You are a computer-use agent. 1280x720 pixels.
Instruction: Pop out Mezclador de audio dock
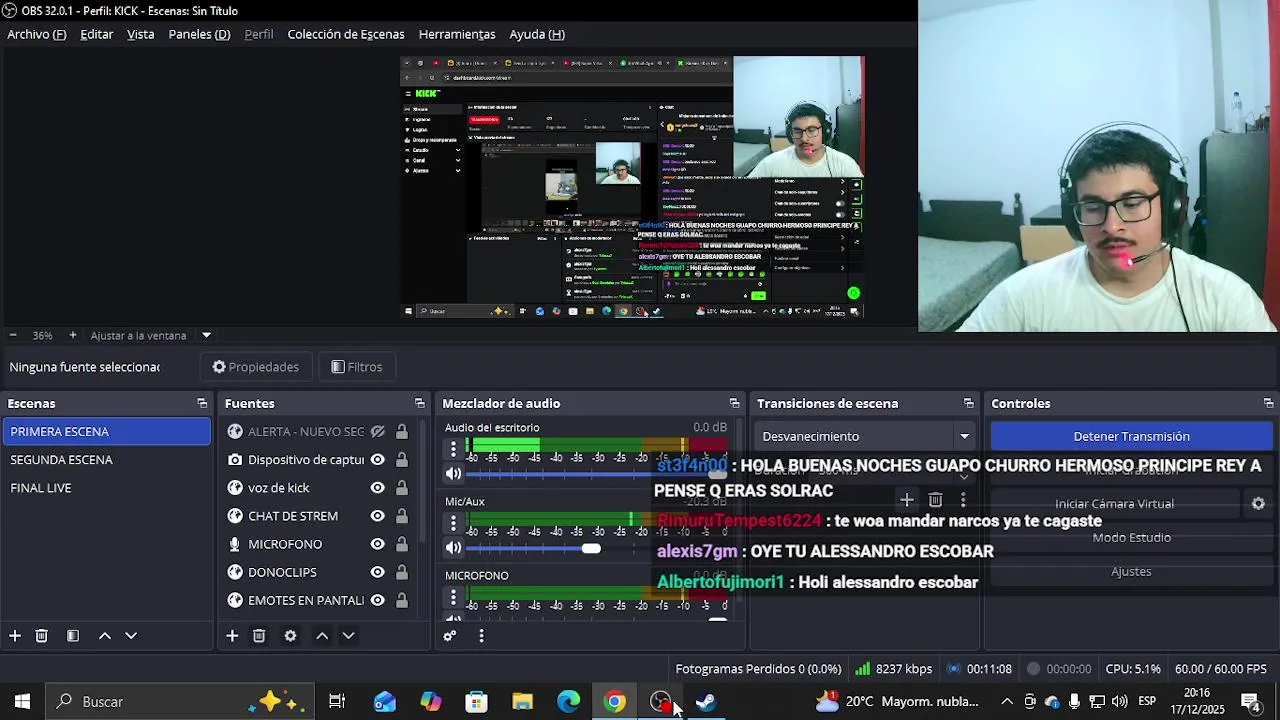tap(735, 403)
